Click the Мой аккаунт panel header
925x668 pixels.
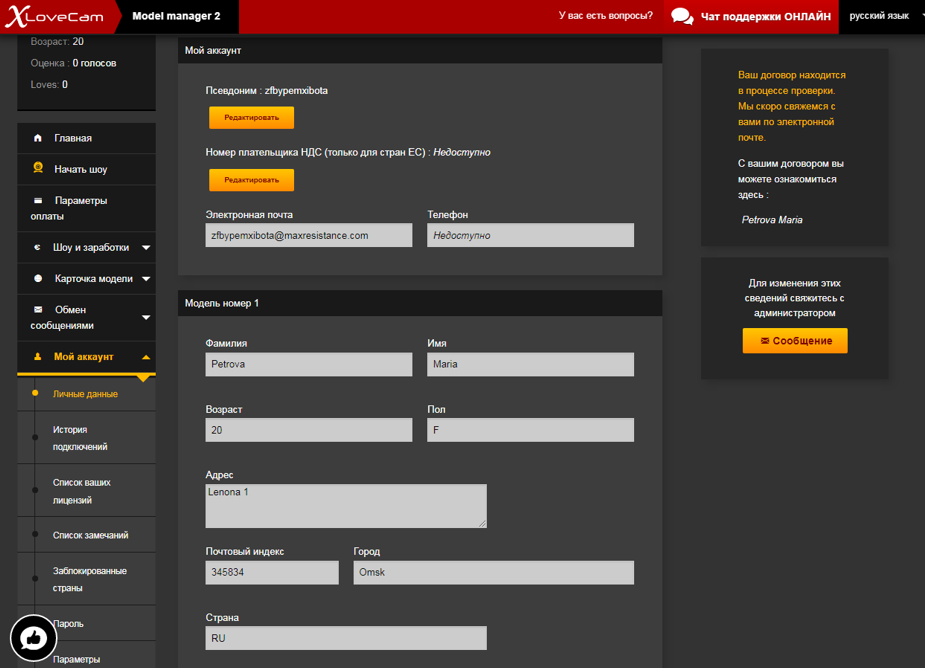[420, 51]
